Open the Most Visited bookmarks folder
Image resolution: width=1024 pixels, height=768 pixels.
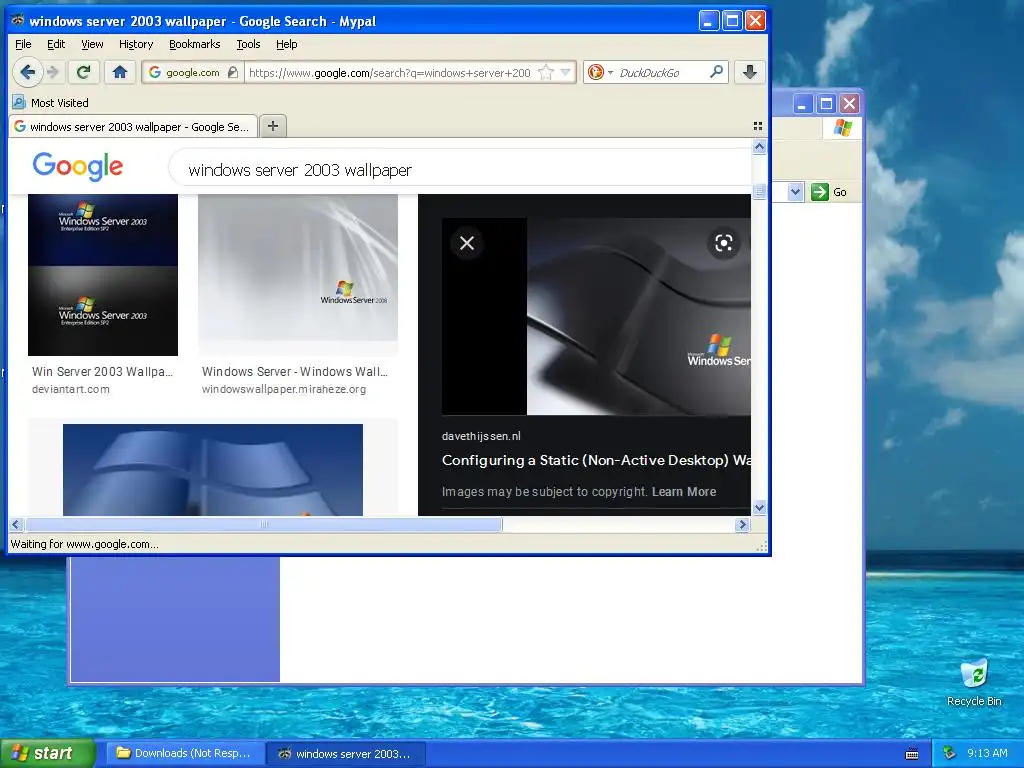(51, 103)
